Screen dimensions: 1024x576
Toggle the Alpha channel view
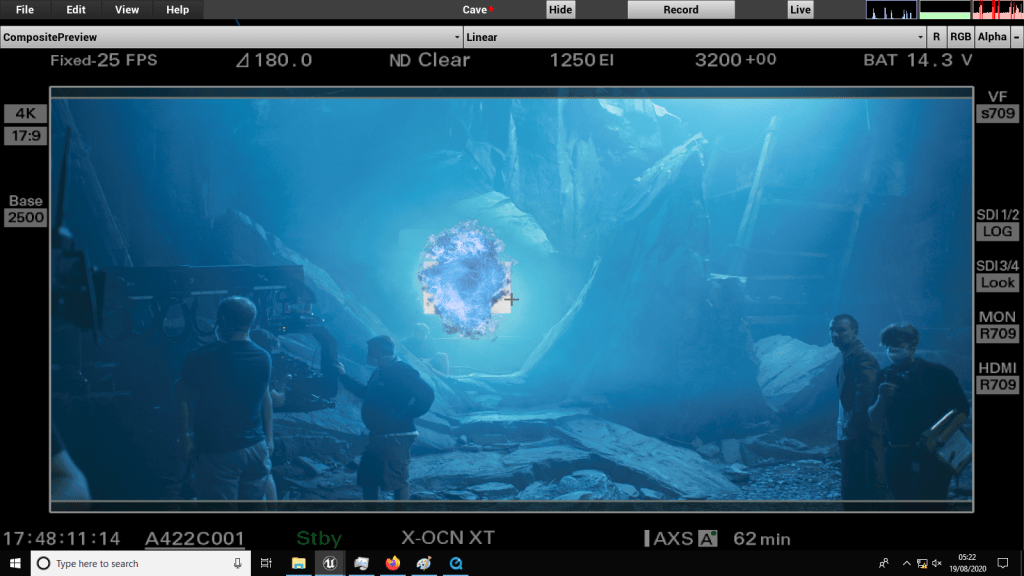992,37
